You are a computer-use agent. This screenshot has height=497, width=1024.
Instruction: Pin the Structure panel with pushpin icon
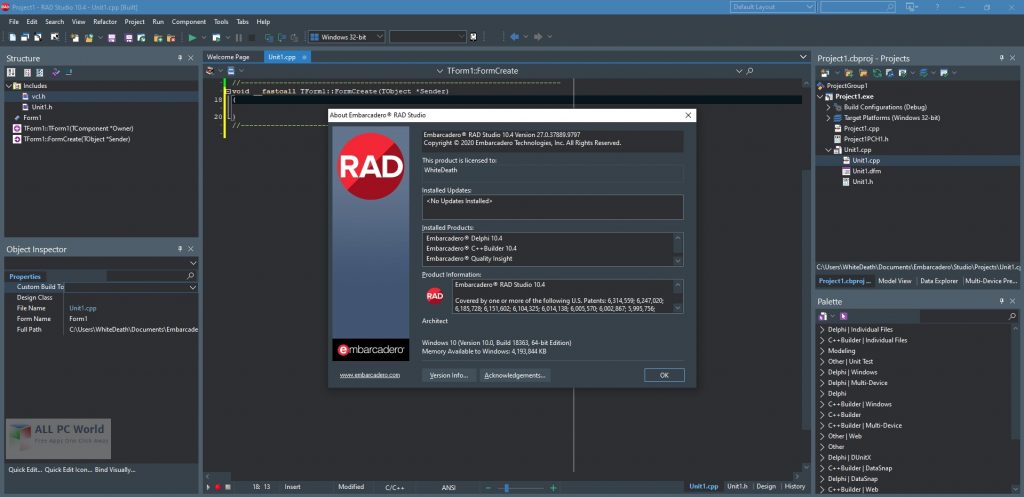pyautogui.click(x=180, y=58)
